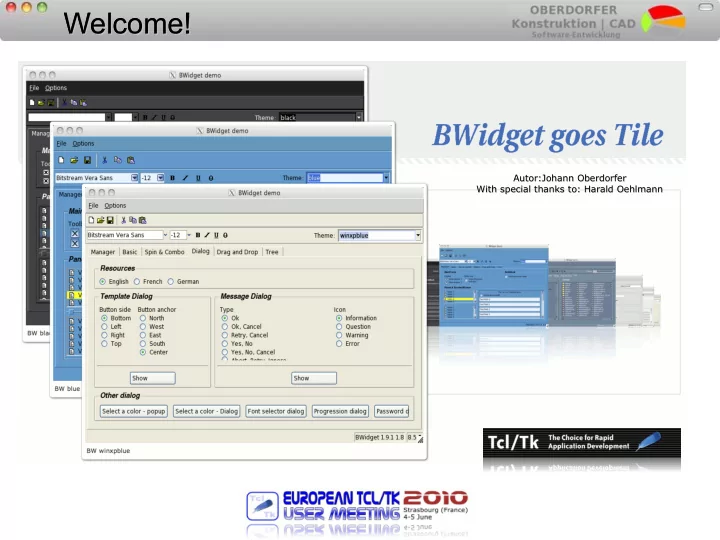Click the toolbar pill button in title bar
Viewport: 720px width, 540px height.
click(x=705, y=7)
